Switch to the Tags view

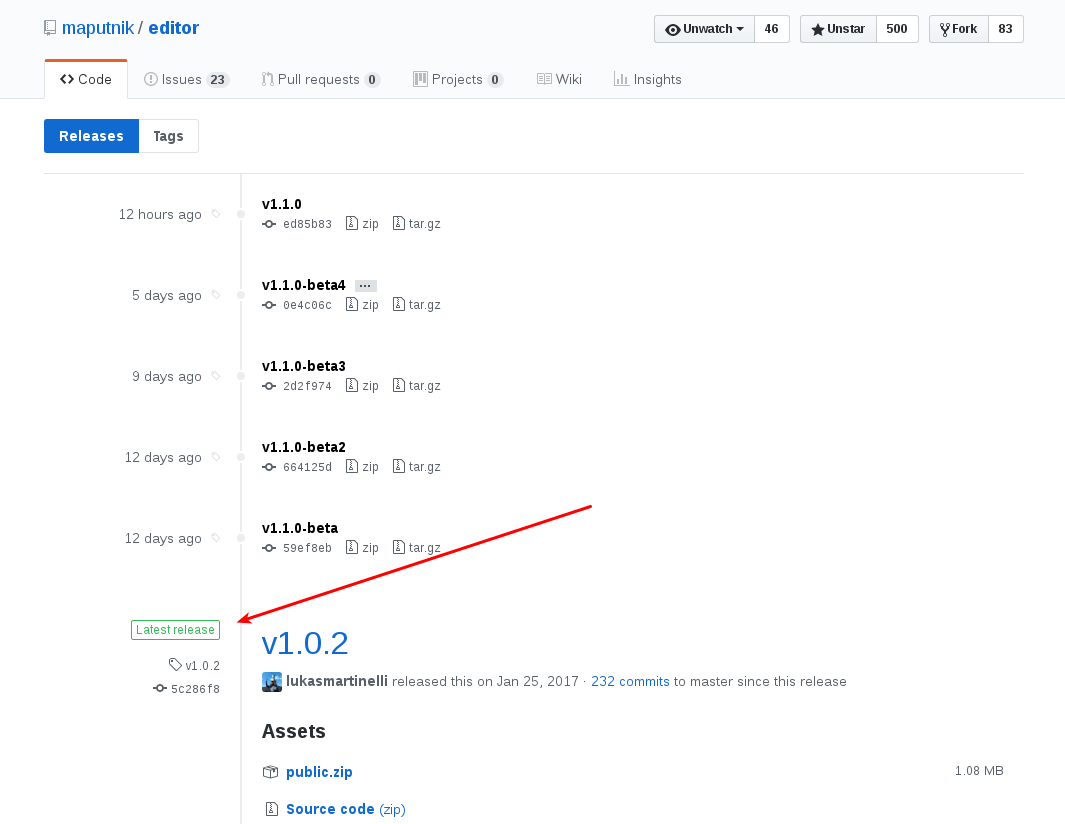[168, 135]
